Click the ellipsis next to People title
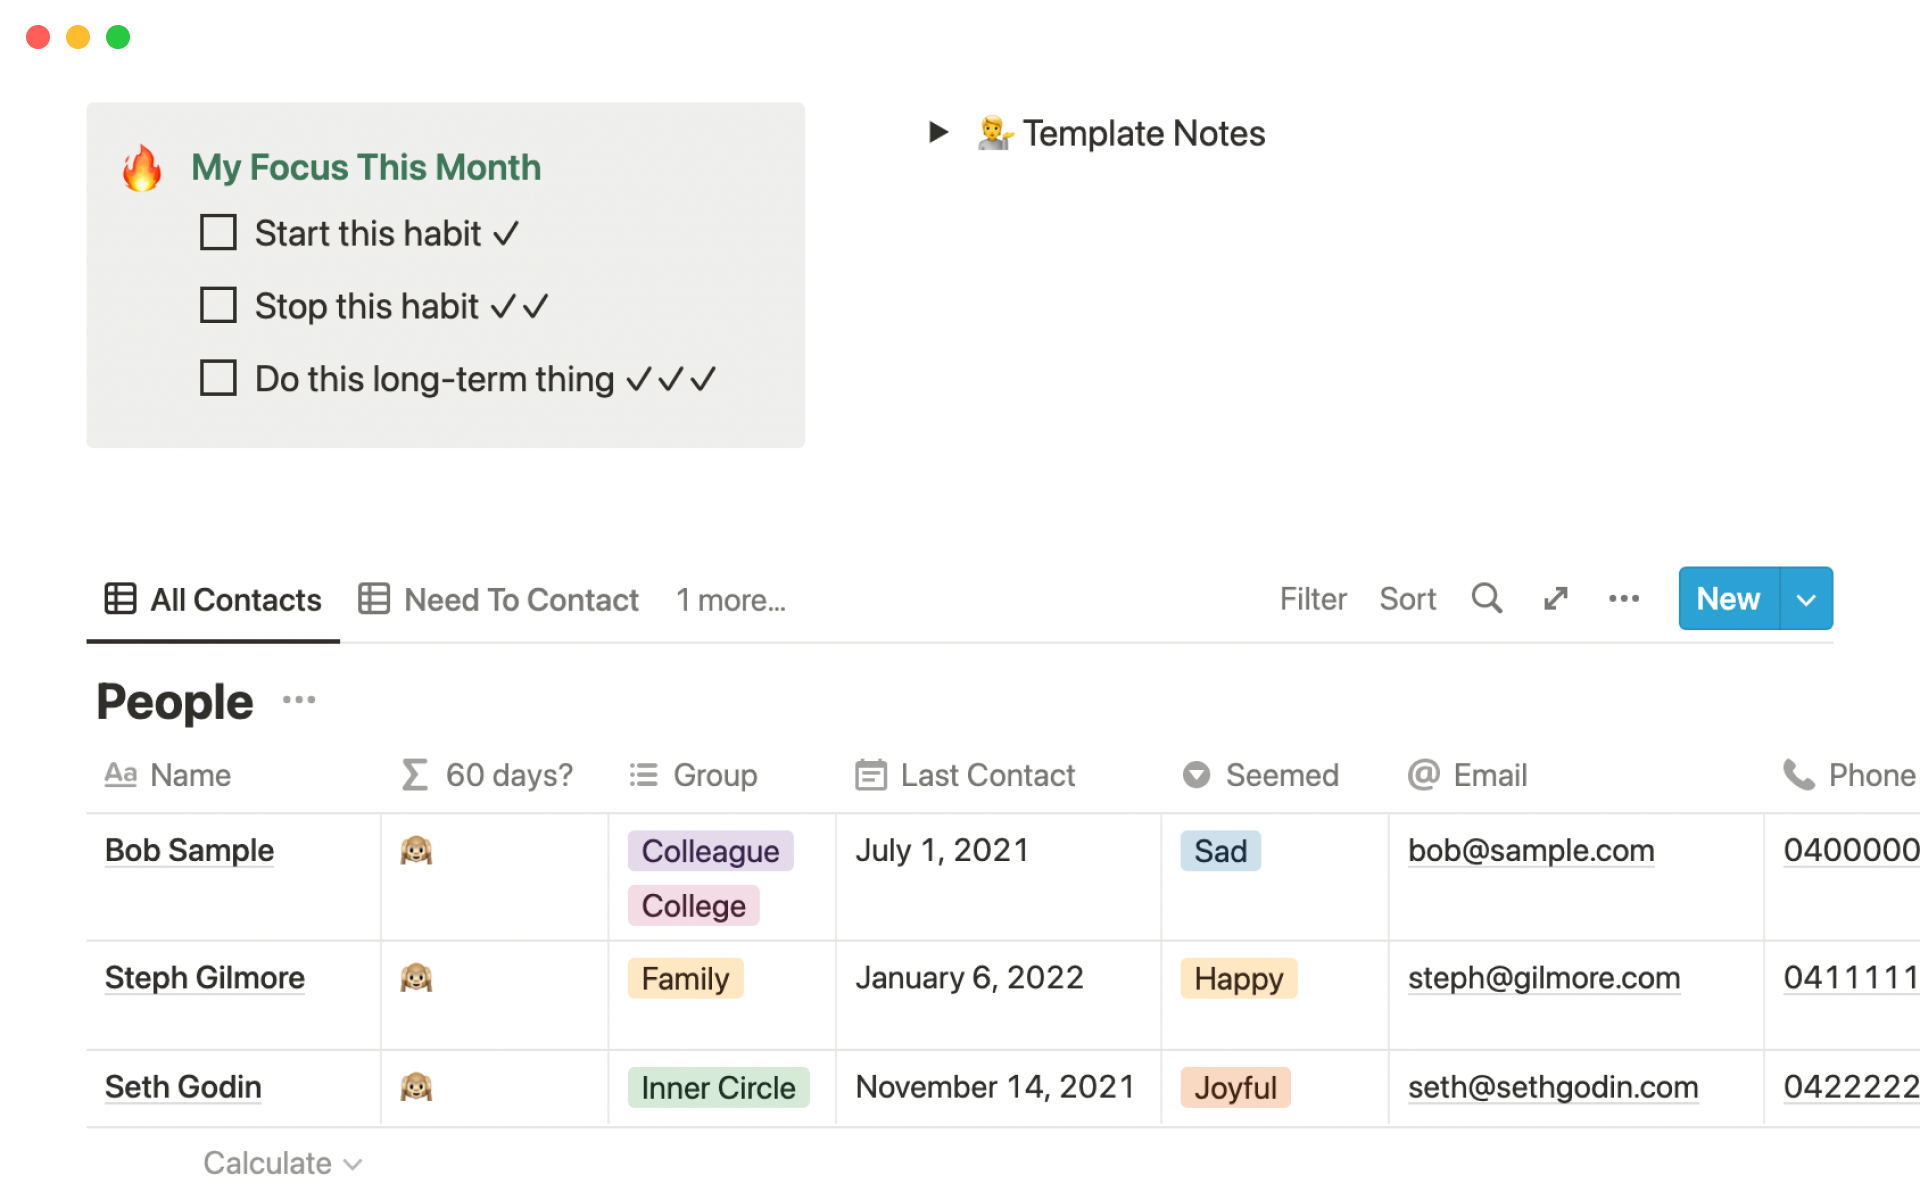The height and width of the screenshot is (1200, 1920). (299, 700)
